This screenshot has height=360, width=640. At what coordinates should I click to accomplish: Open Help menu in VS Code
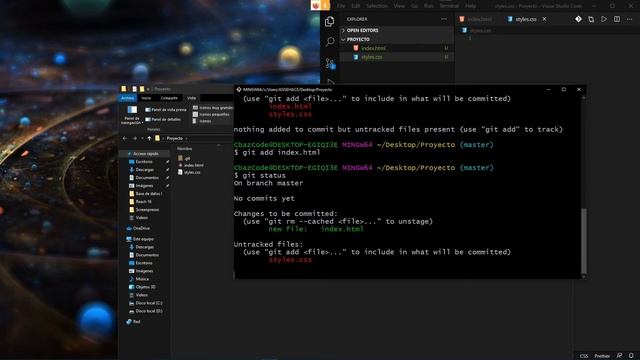click(470, 6)
